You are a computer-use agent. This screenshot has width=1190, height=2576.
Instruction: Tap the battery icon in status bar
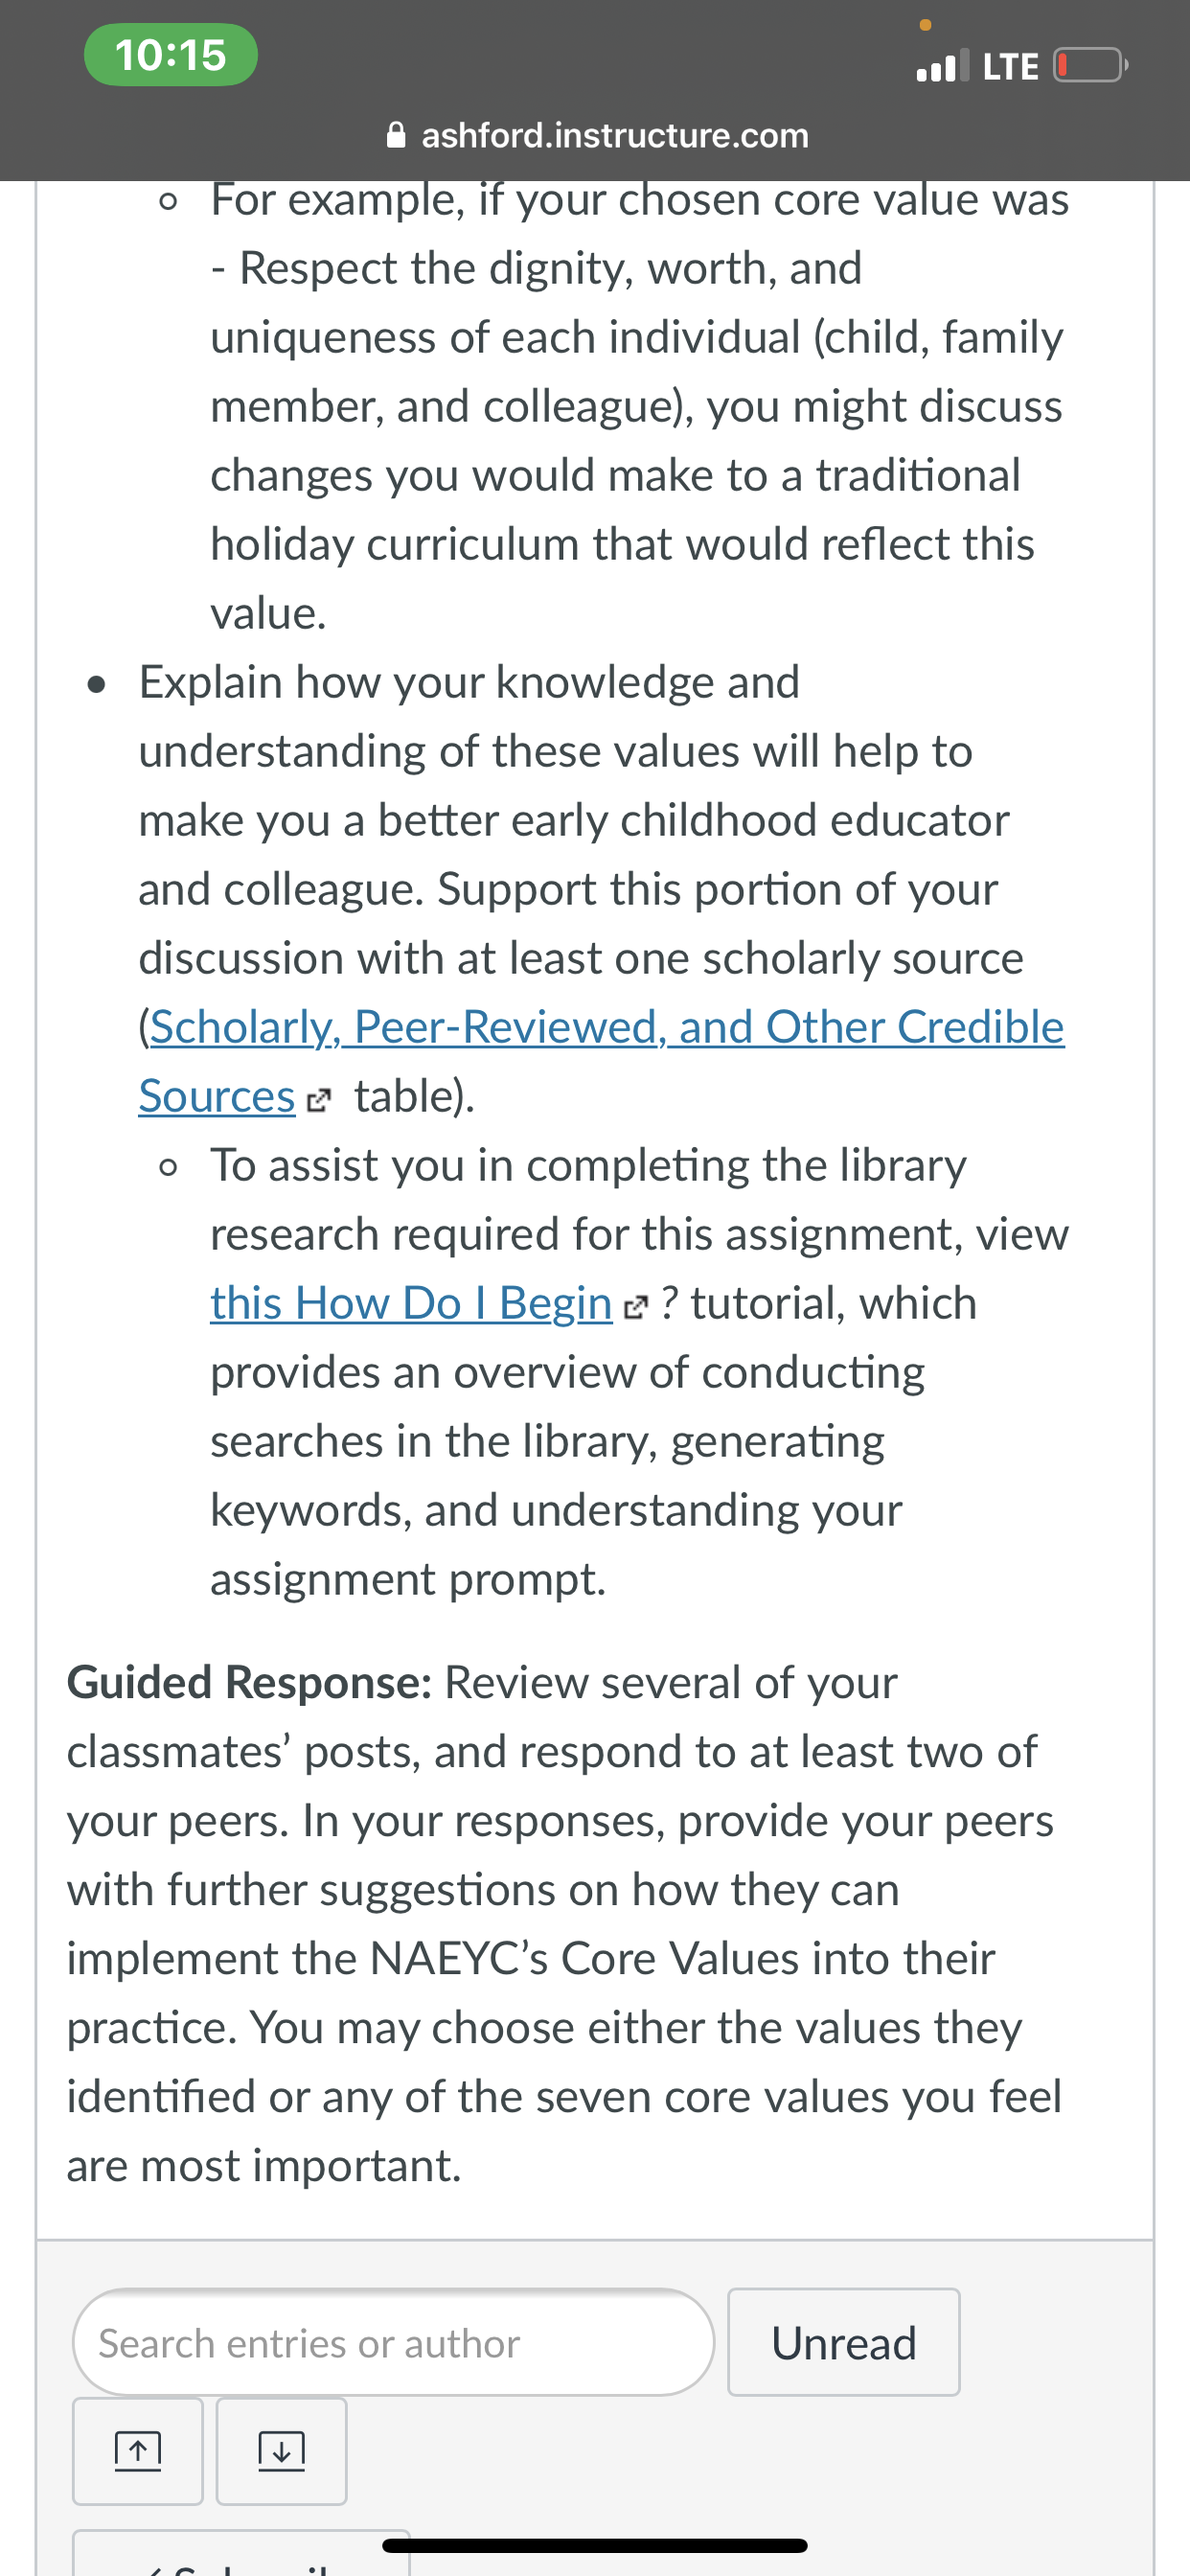1091,66
